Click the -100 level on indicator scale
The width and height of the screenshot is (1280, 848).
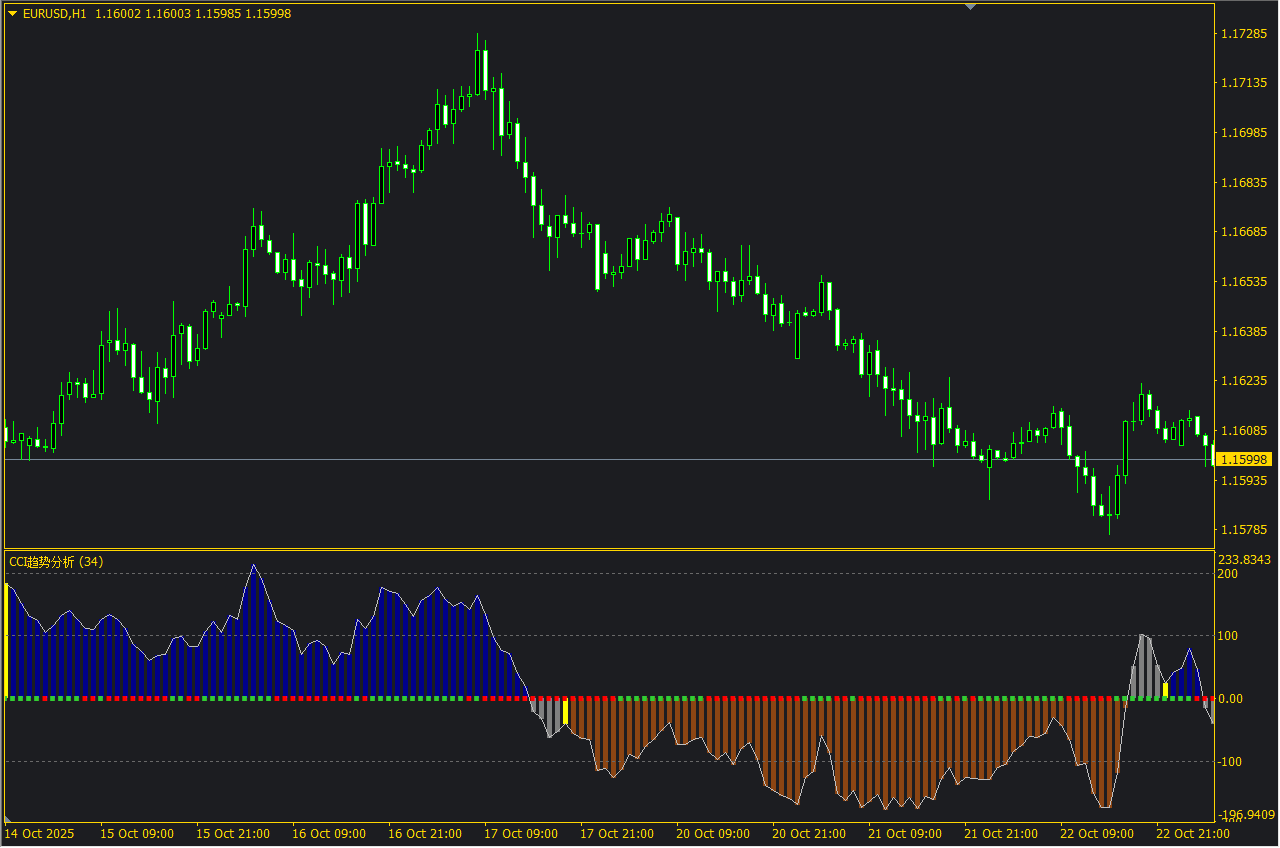click(1229, 762)
